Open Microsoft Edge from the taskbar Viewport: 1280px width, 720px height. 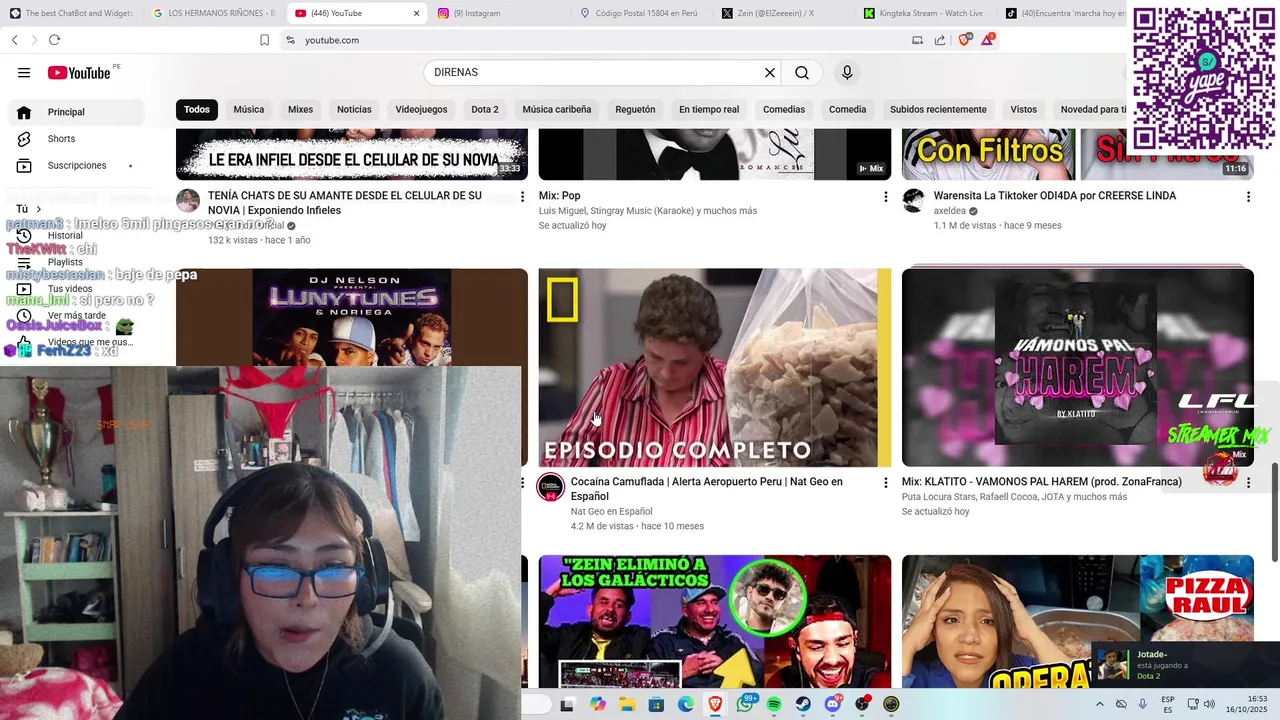686,704
